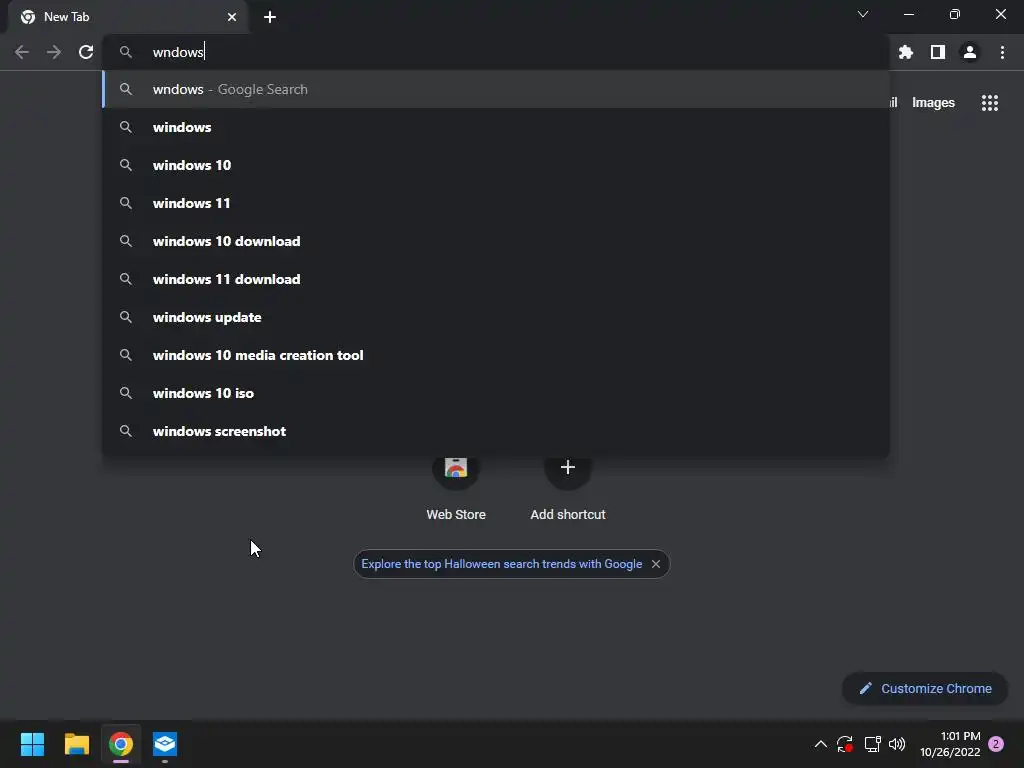Click Customize Chrome button
The image size is (1024, 768).
(x=925, y=688)
